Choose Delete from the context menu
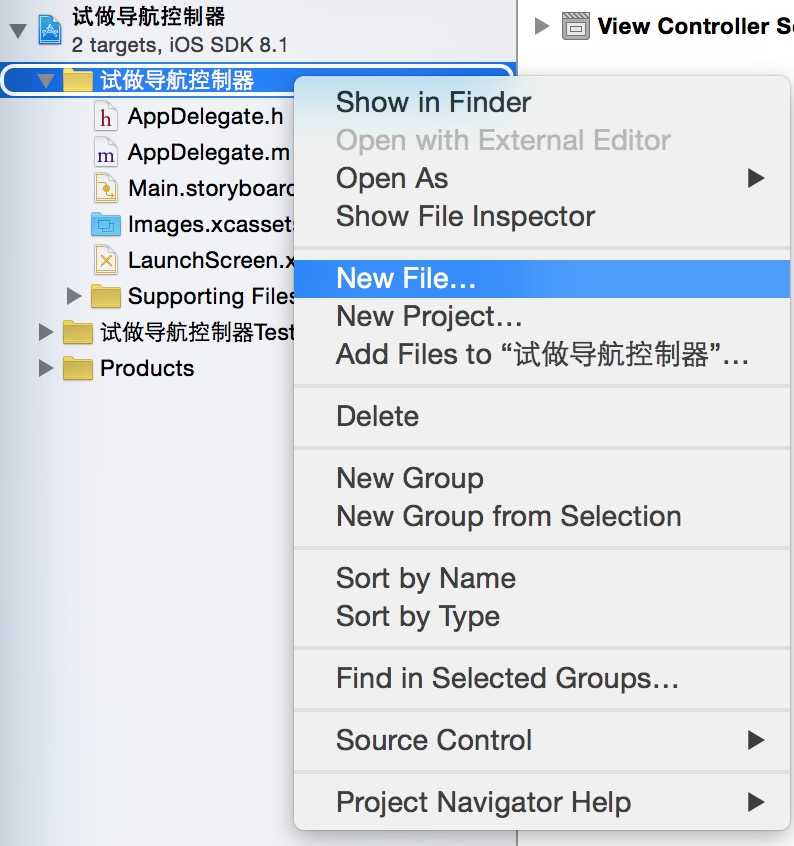This screenshot has height=846, width=794. pos(377,416)
